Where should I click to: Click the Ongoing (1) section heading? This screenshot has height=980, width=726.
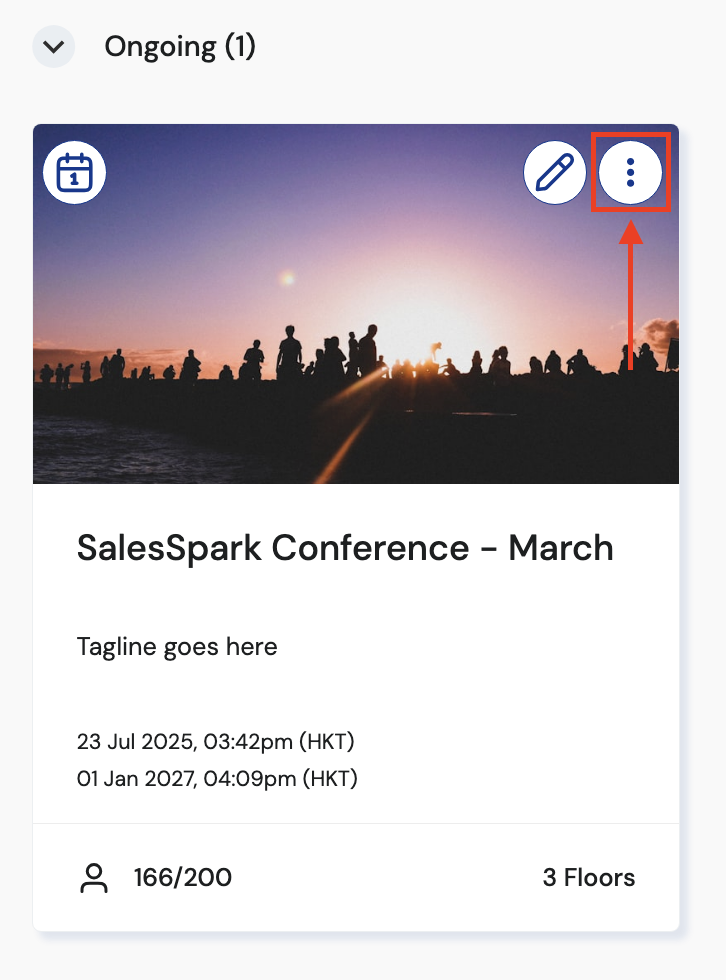pyautogui.click(x=180, y=47)
